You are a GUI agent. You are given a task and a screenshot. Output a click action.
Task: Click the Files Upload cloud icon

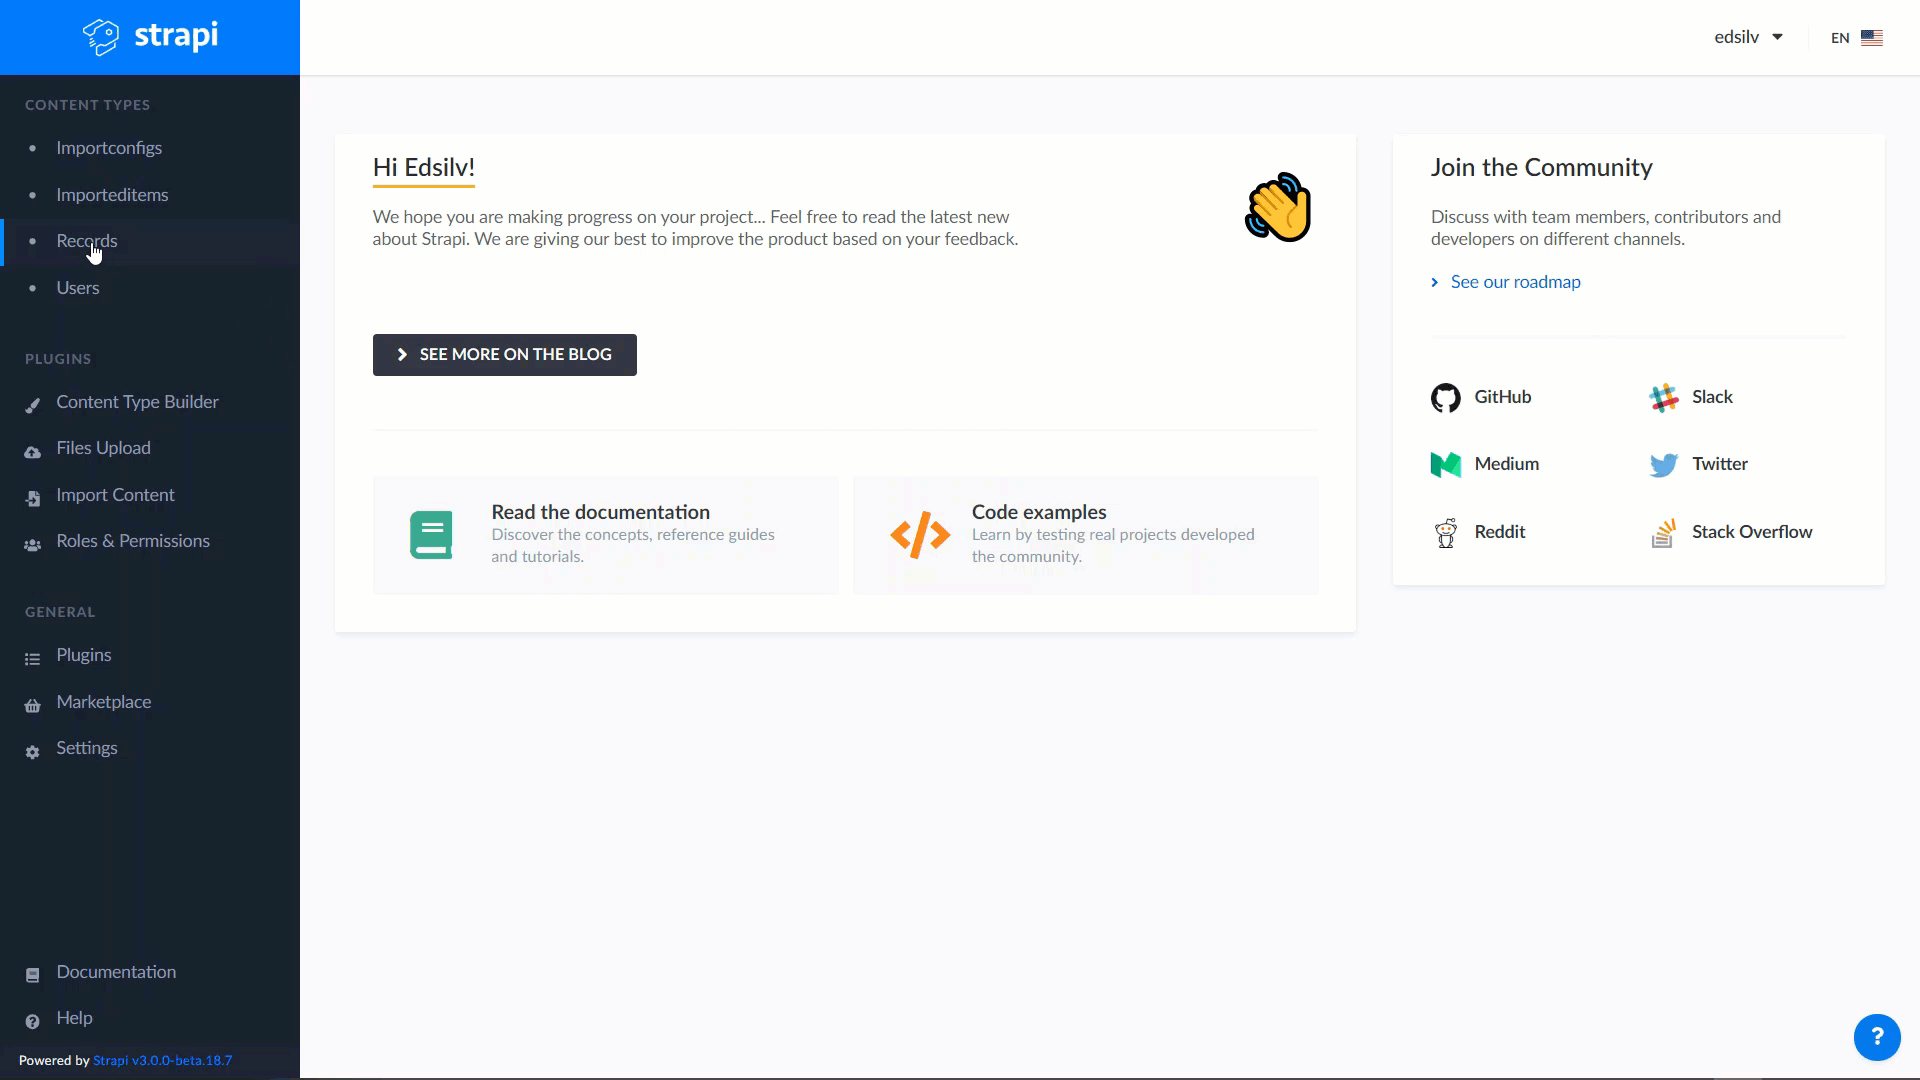tap(33, 452)
